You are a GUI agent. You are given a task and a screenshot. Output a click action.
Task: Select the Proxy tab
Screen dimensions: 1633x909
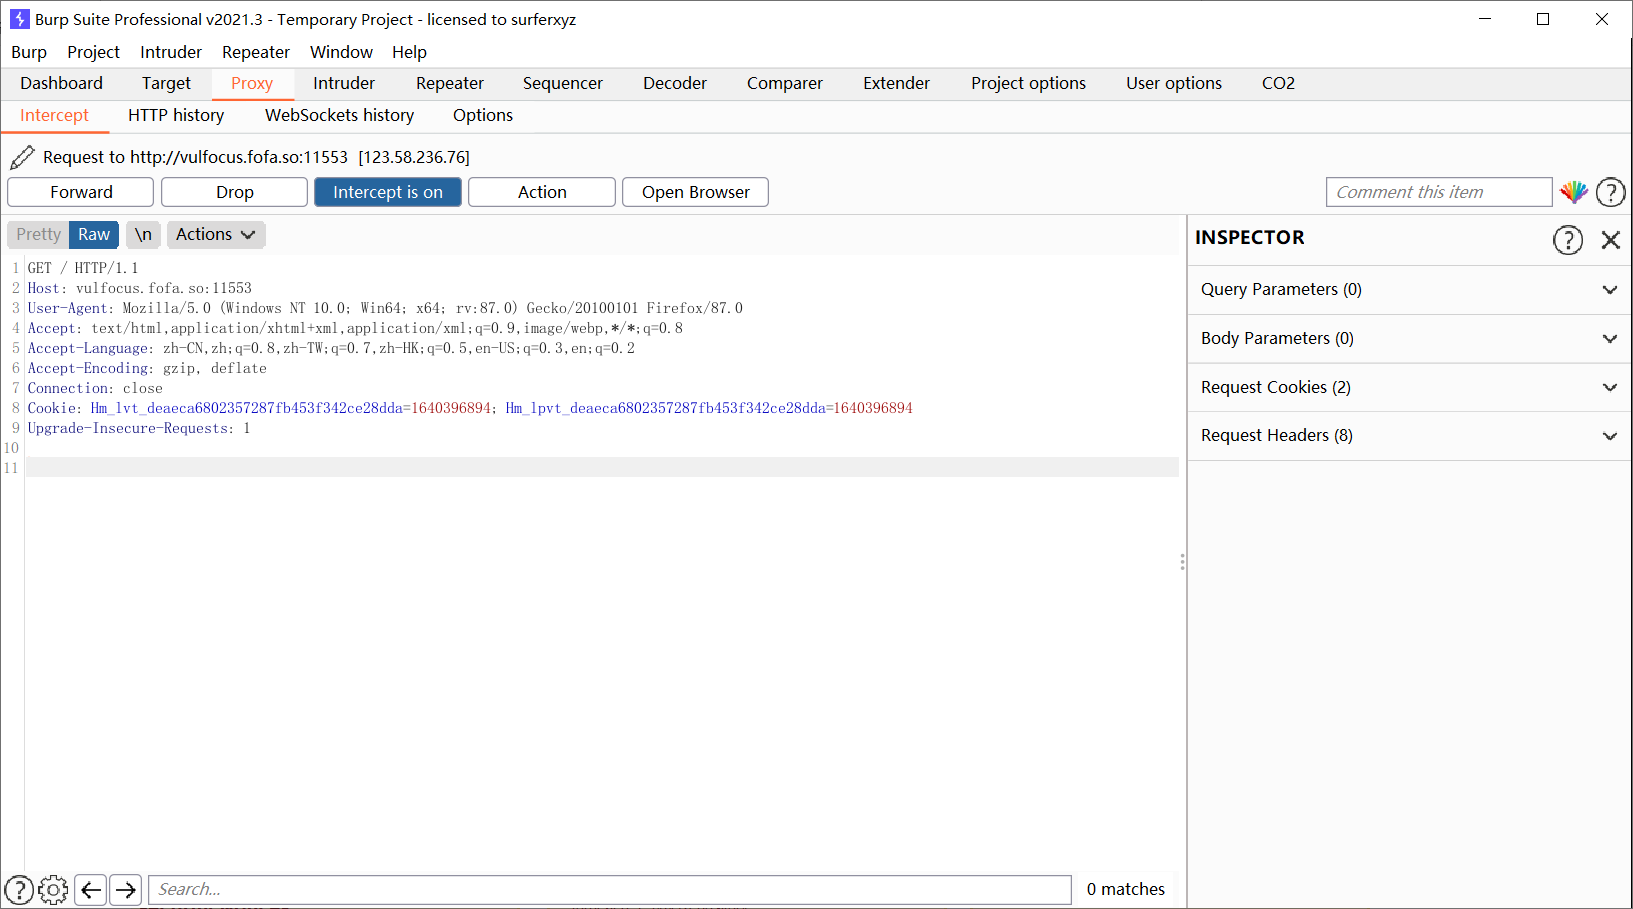point(252,84)
